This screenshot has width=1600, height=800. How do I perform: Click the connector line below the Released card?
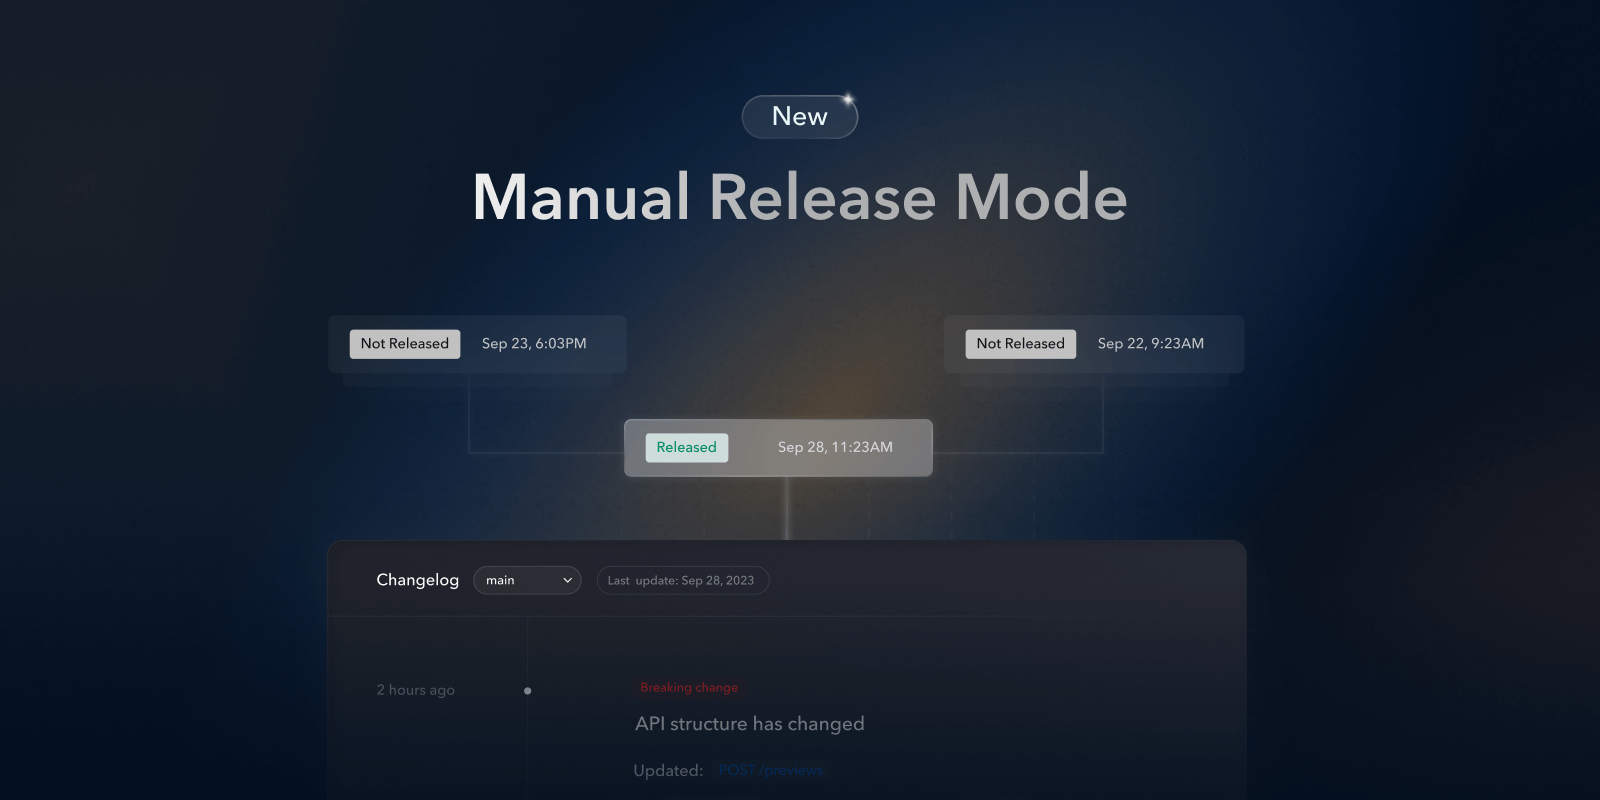coord(787,508)
